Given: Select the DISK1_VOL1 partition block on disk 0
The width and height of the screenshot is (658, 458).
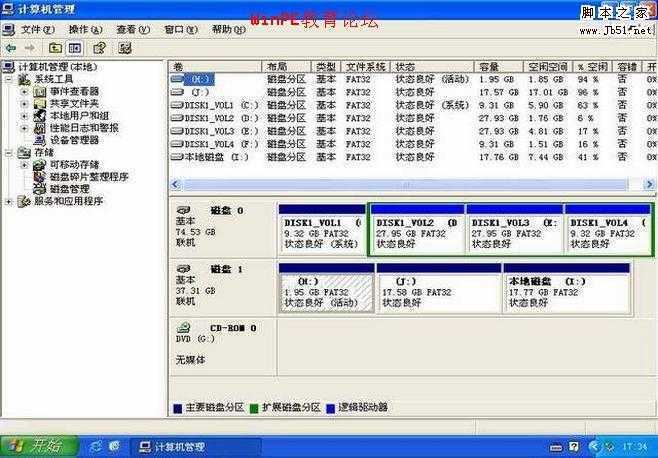Looking at the screenshot, I should tap(322, 230).
